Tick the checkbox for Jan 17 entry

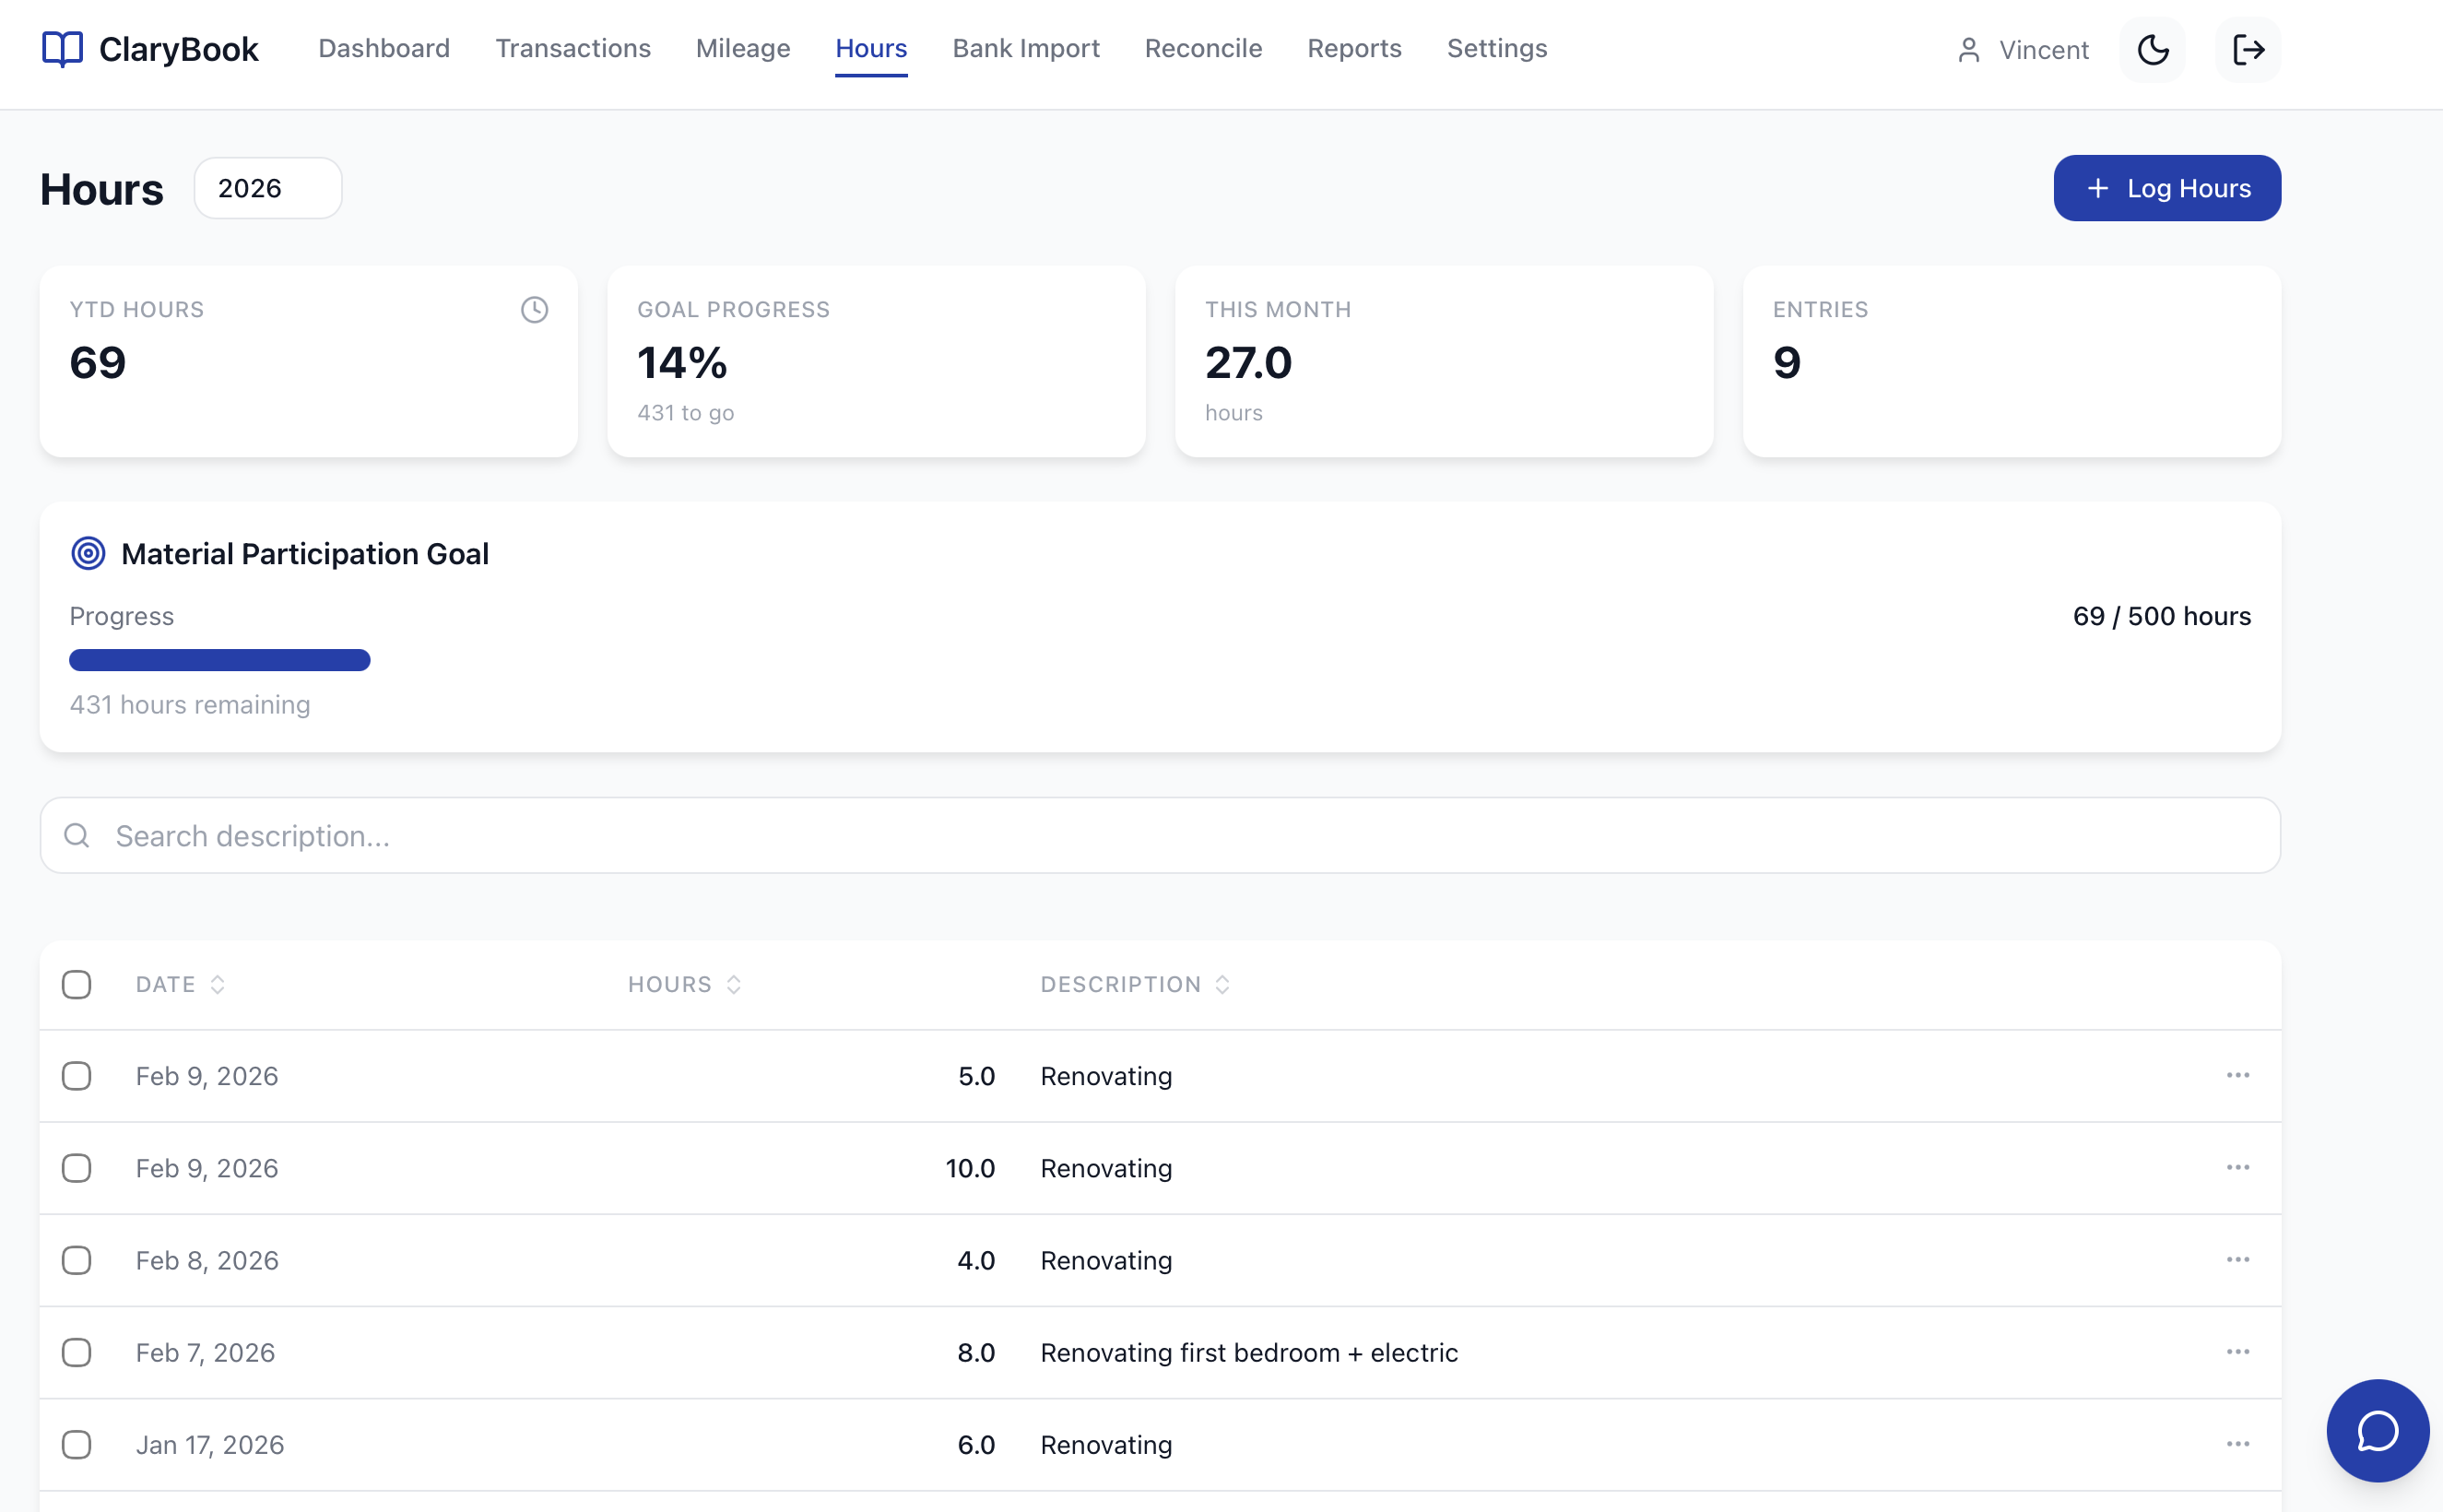pos(77,1445)
